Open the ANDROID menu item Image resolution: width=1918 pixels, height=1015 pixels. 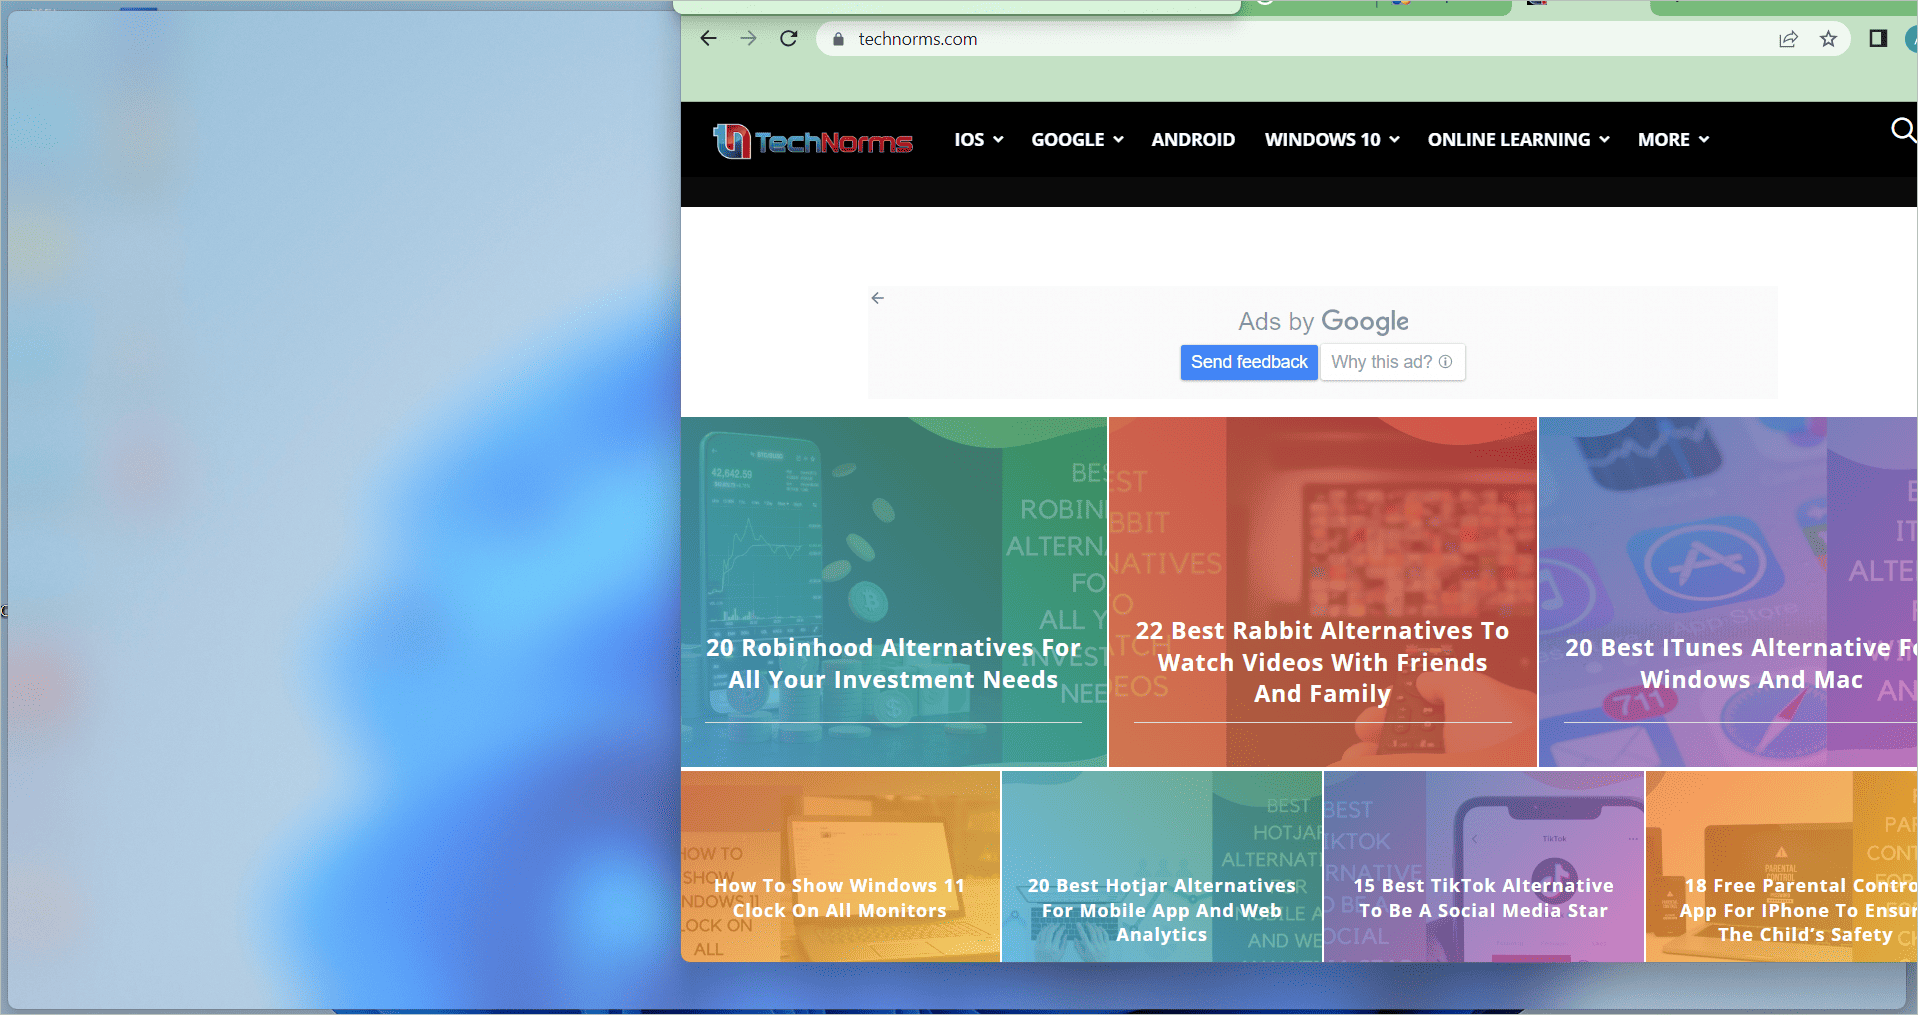[x=1193, y=140]
